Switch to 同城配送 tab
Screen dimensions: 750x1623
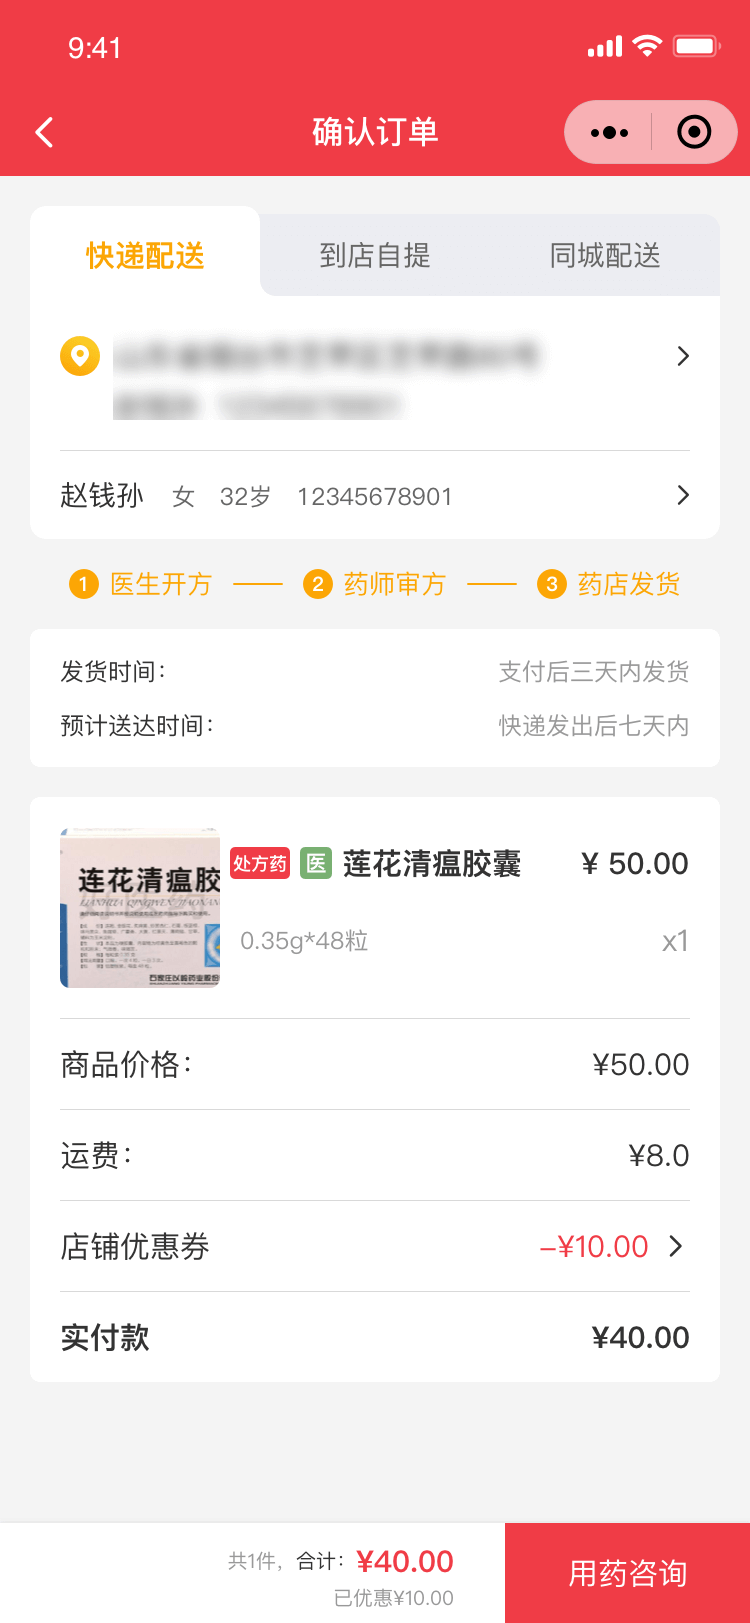click(605, 256)
